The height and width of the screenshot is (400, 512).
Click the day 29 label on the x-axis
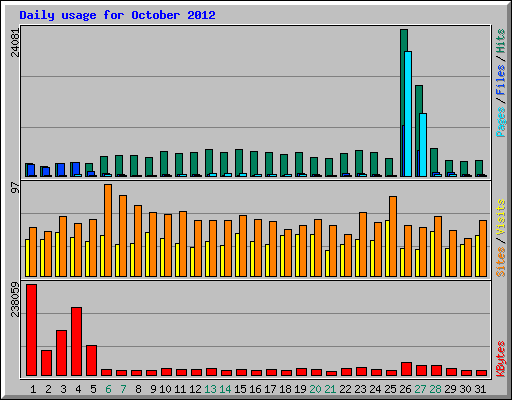coord(450,389)
